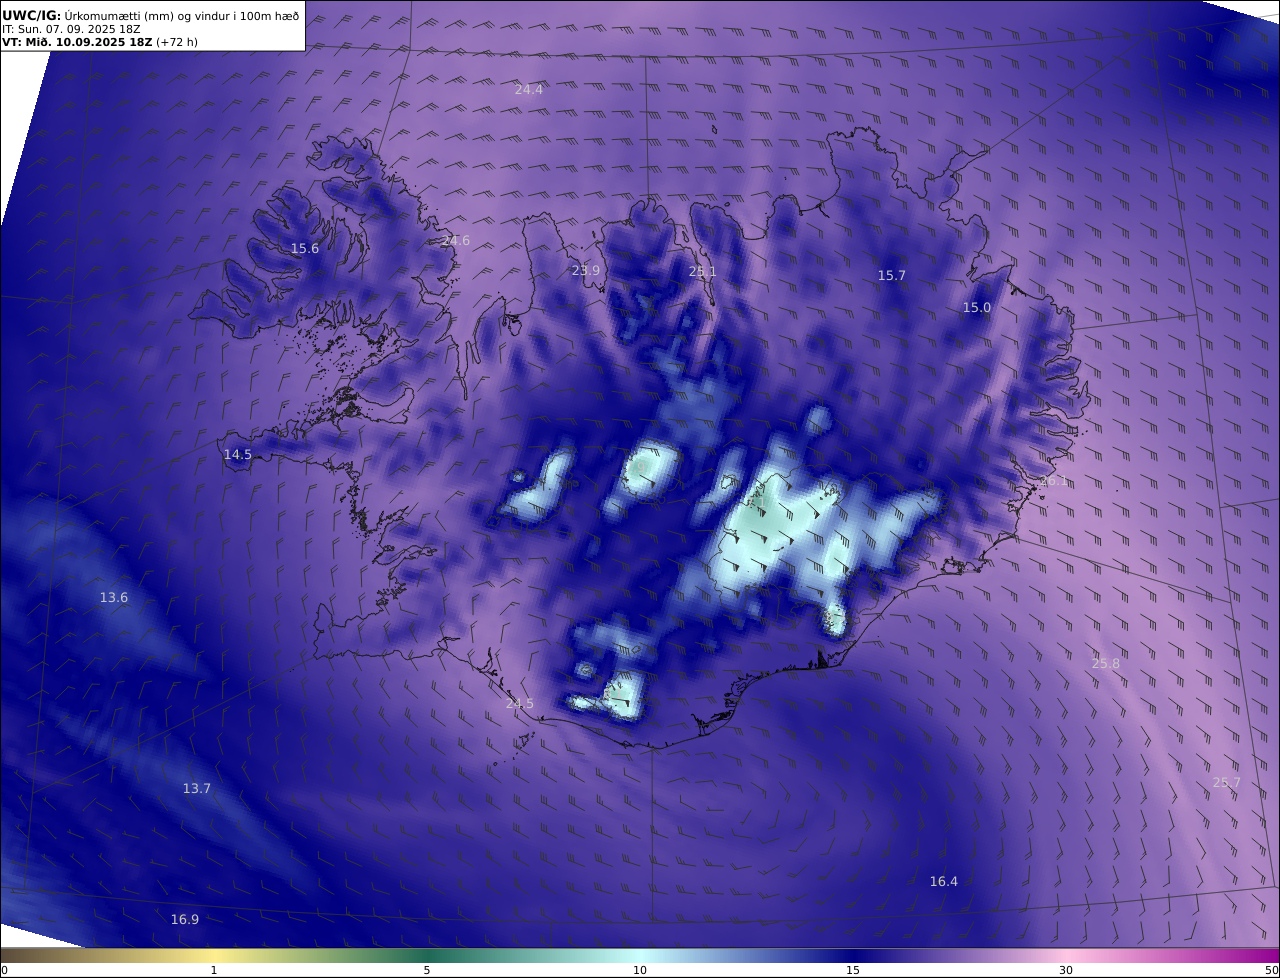The height and width of the screenshot is (978, 1280).
Task: Click the 13.7 value label
Action: 197,789
